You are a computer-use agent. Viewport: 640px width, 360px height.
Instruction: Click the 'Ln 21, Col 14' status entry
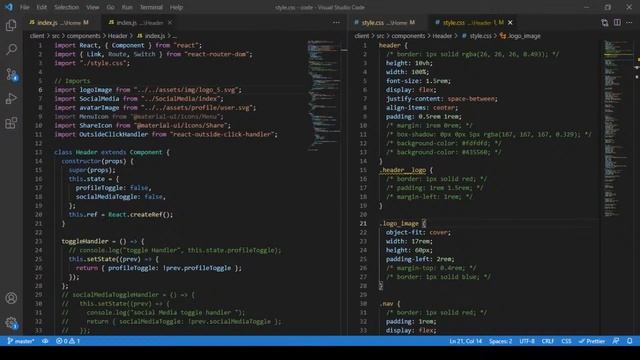[x=465, y=341]
